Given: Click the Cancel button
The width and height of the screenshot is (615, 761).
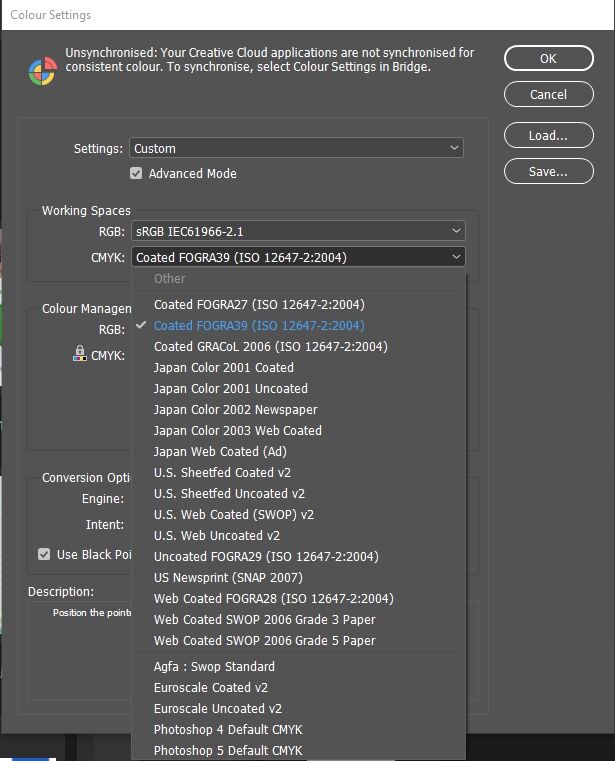Looking at the screenshot, I should pyautogui.click(x=548, y=95).
